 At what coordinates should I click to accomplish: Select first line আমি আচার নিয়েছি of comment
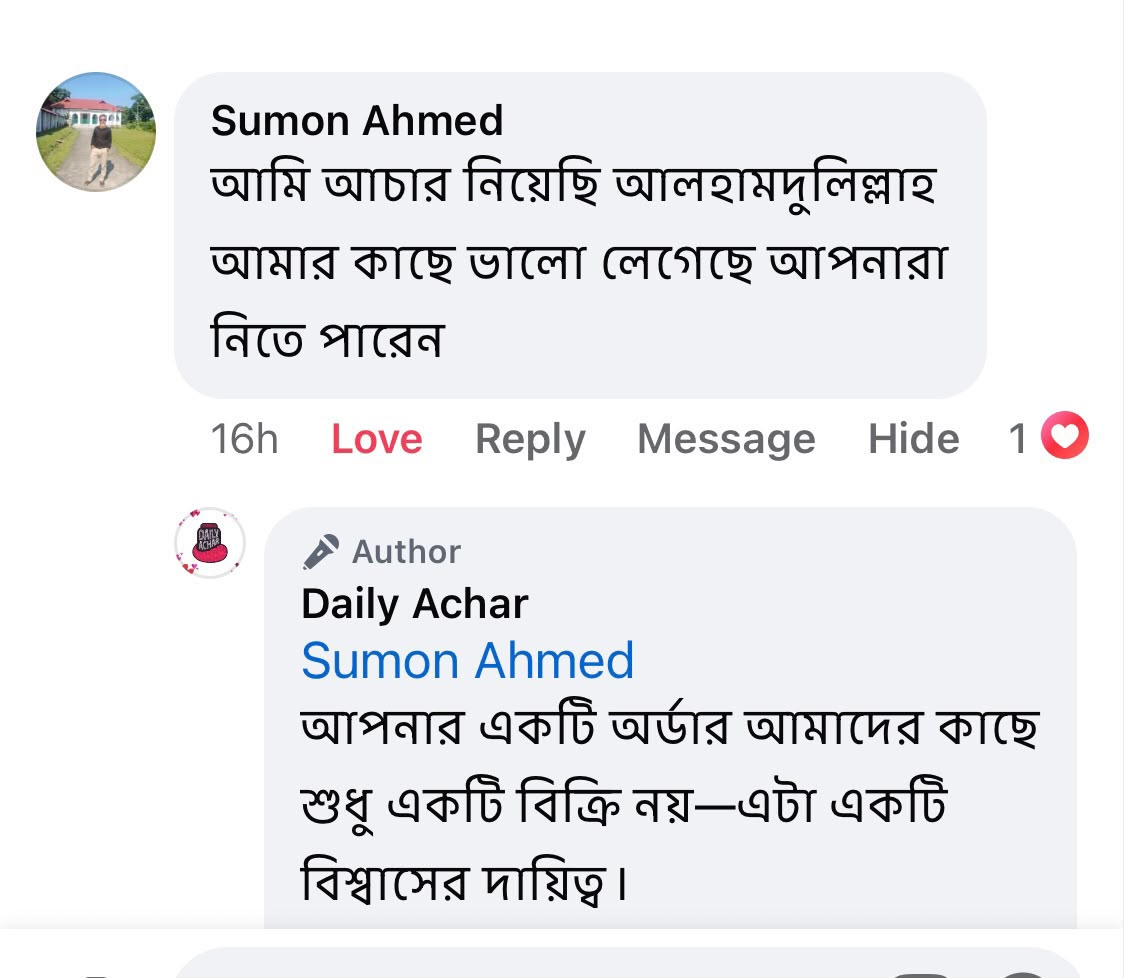tap(573, 185)
